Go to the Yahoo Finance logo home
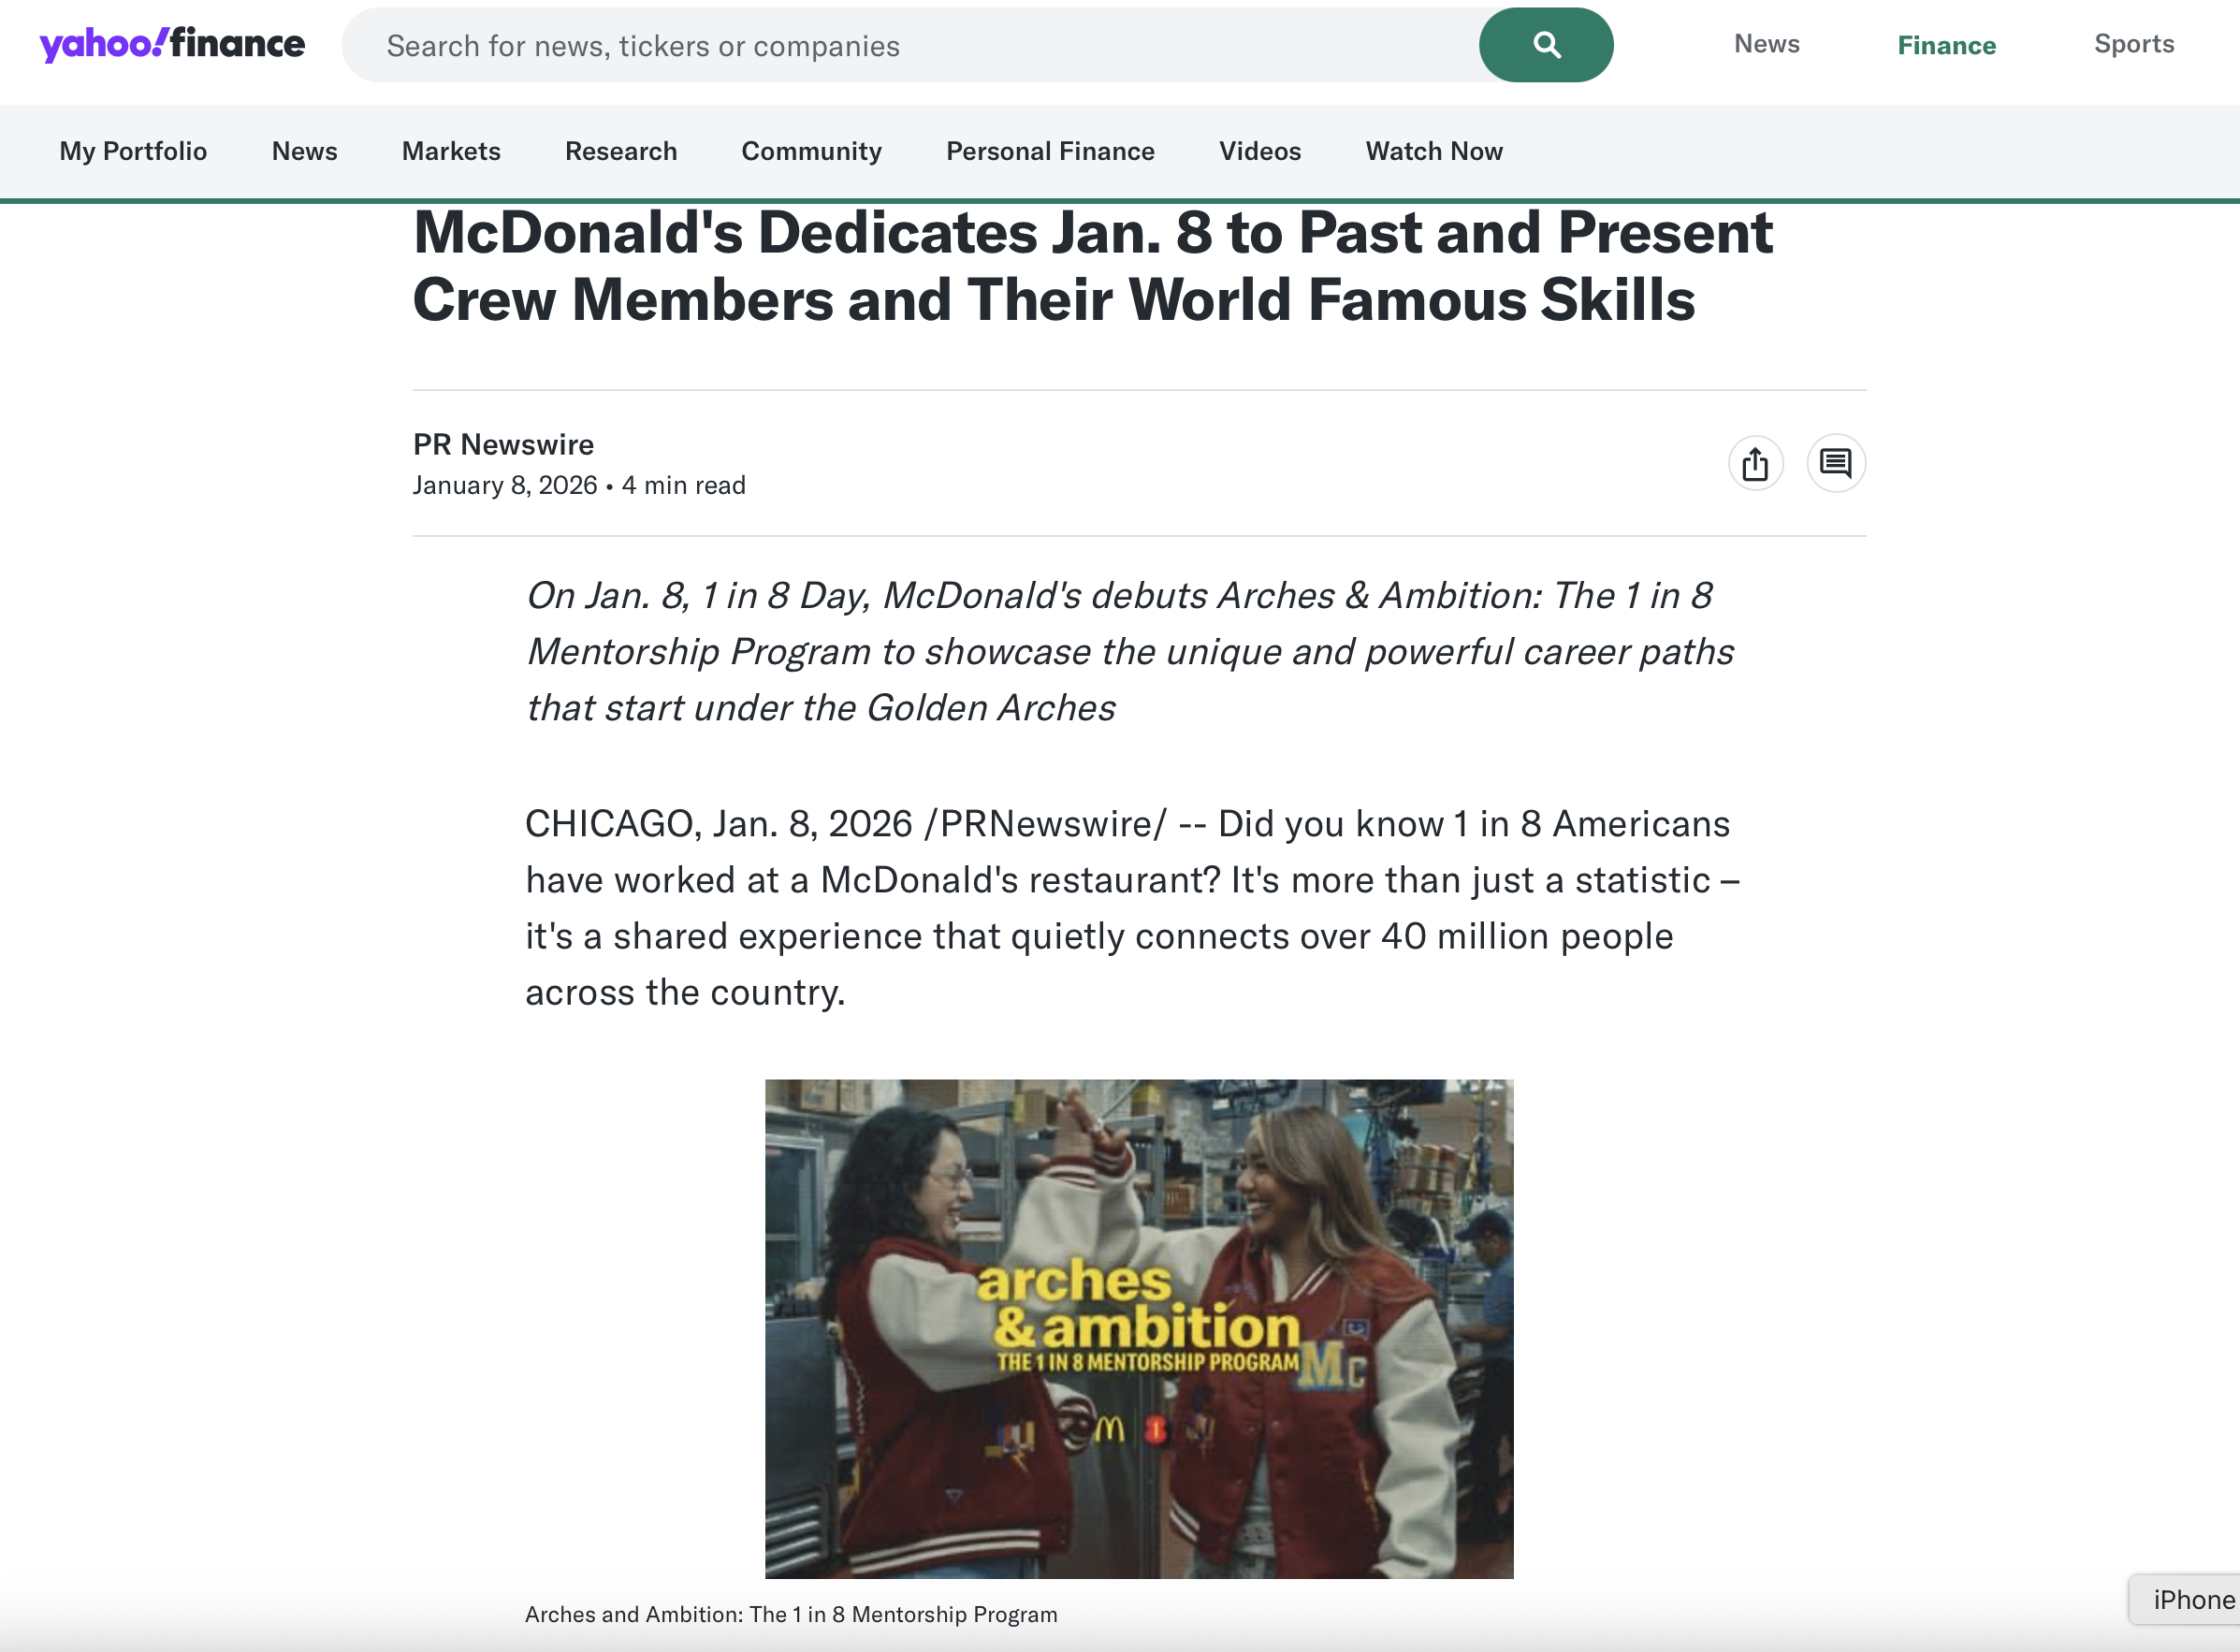Image resolution: width=2240 pixels, height=1652 pixels. [172, 45]
